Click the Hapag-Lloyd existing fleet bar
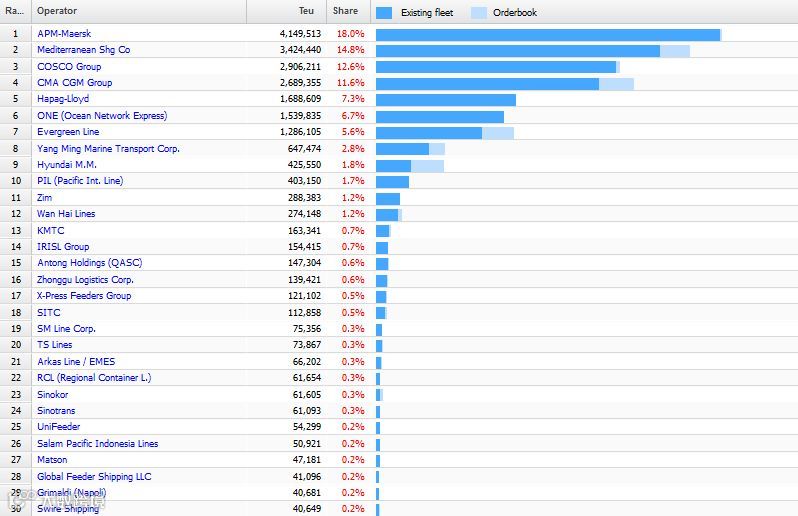 [x=446, y=100]
